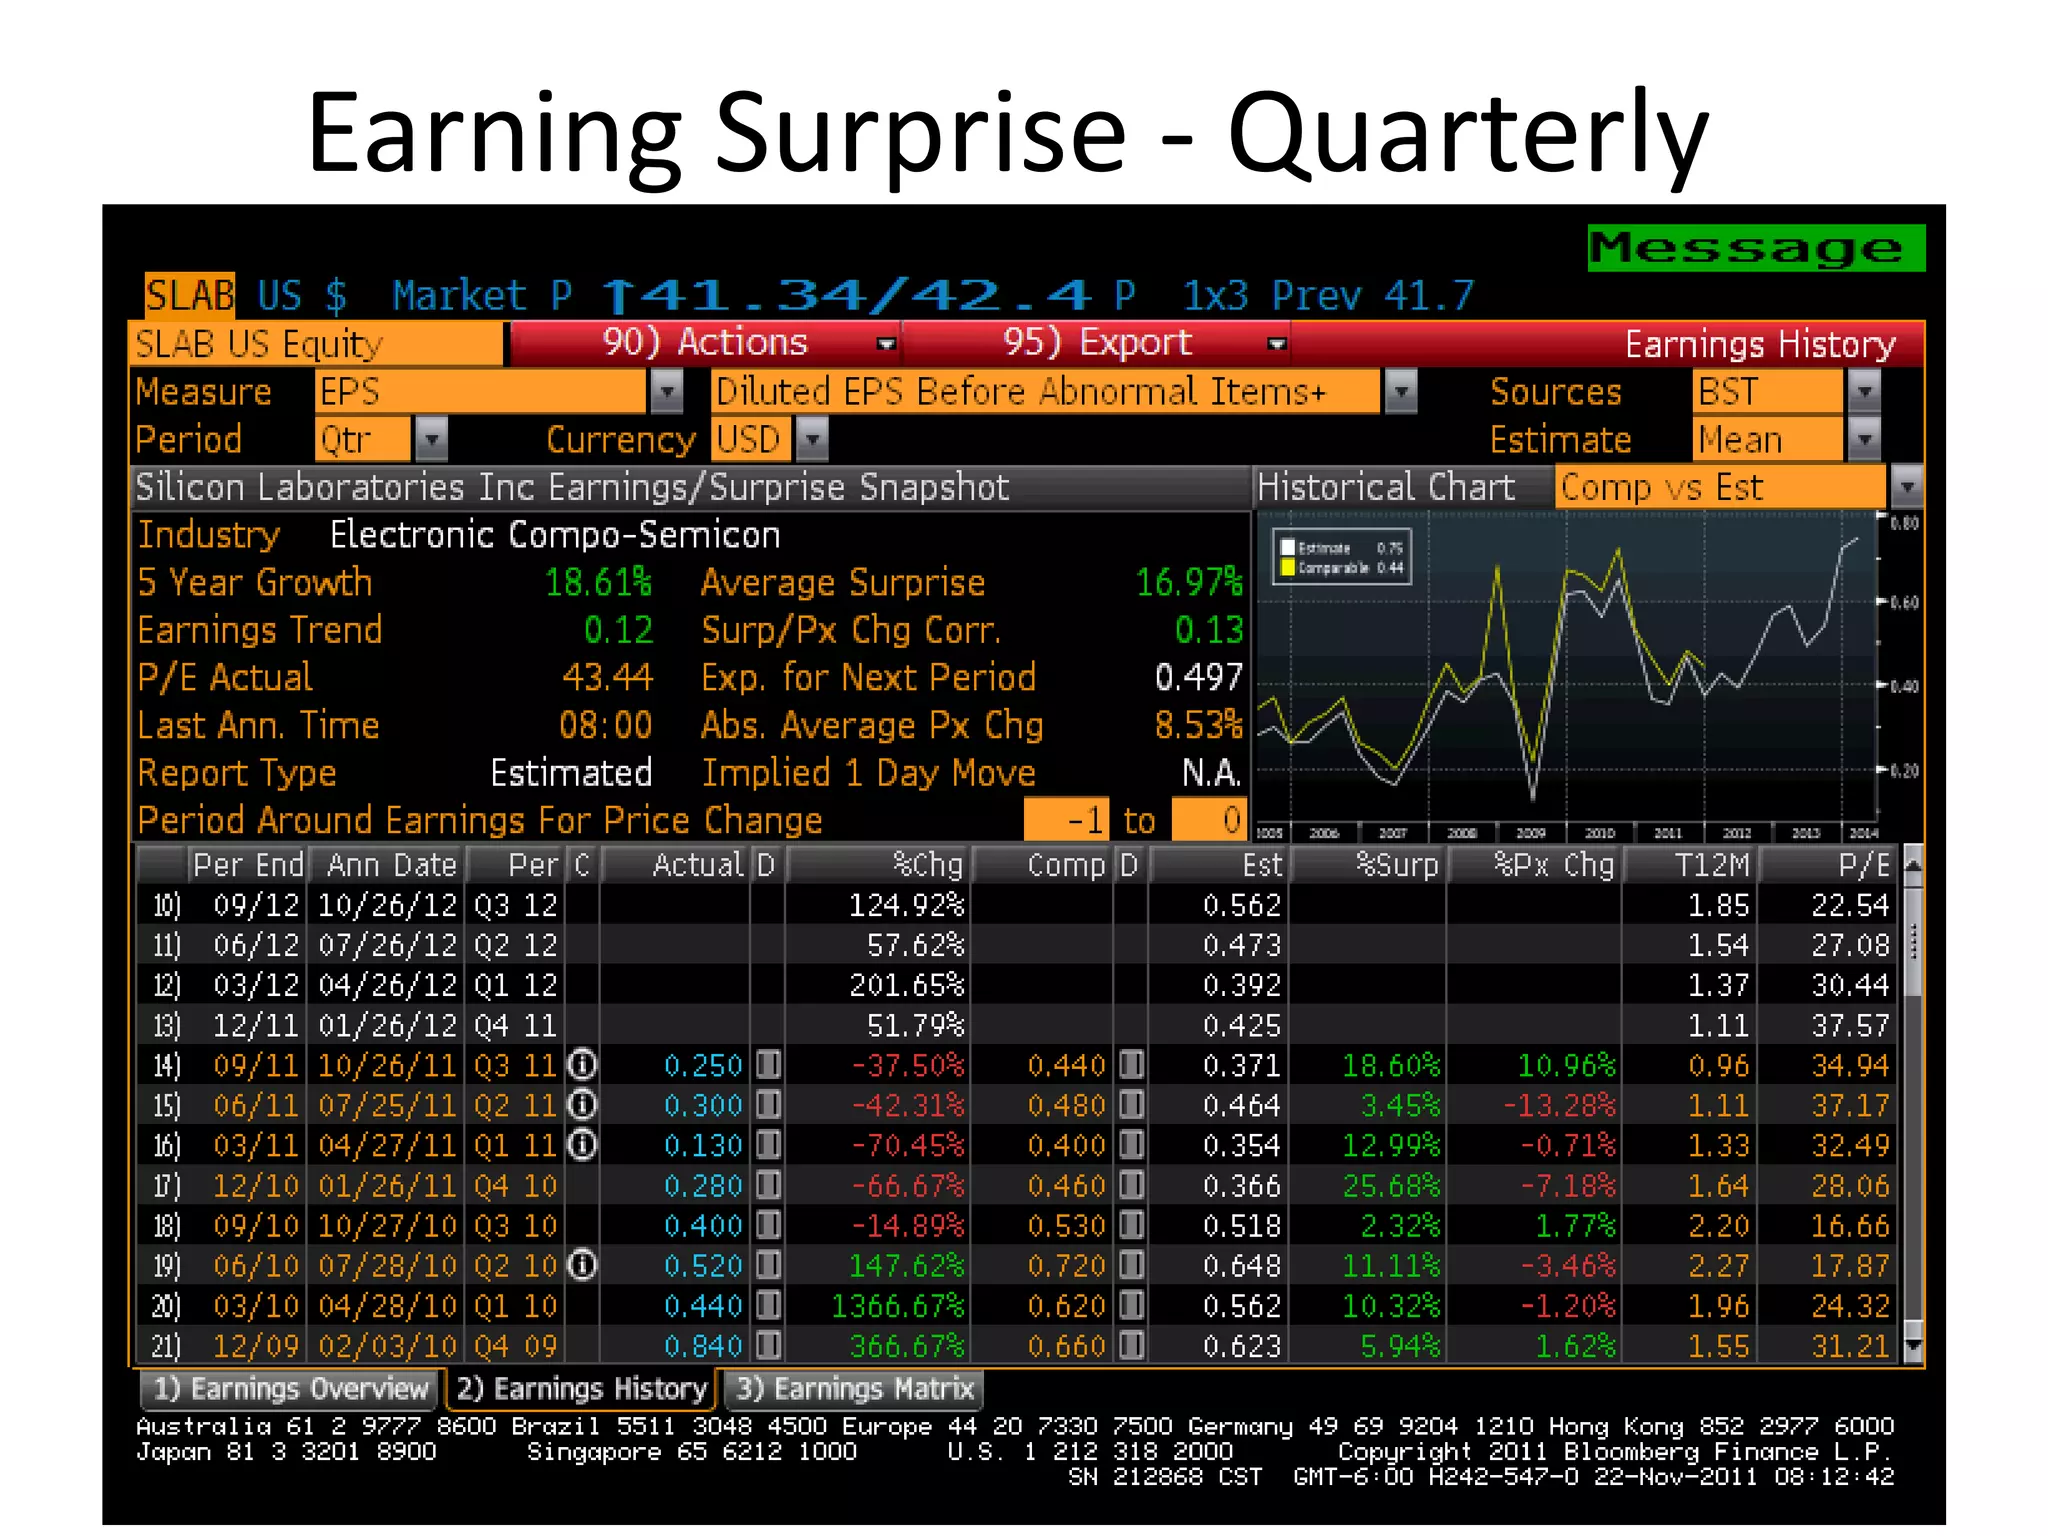
Task: Sort by Per End column header
Action: 247,865
